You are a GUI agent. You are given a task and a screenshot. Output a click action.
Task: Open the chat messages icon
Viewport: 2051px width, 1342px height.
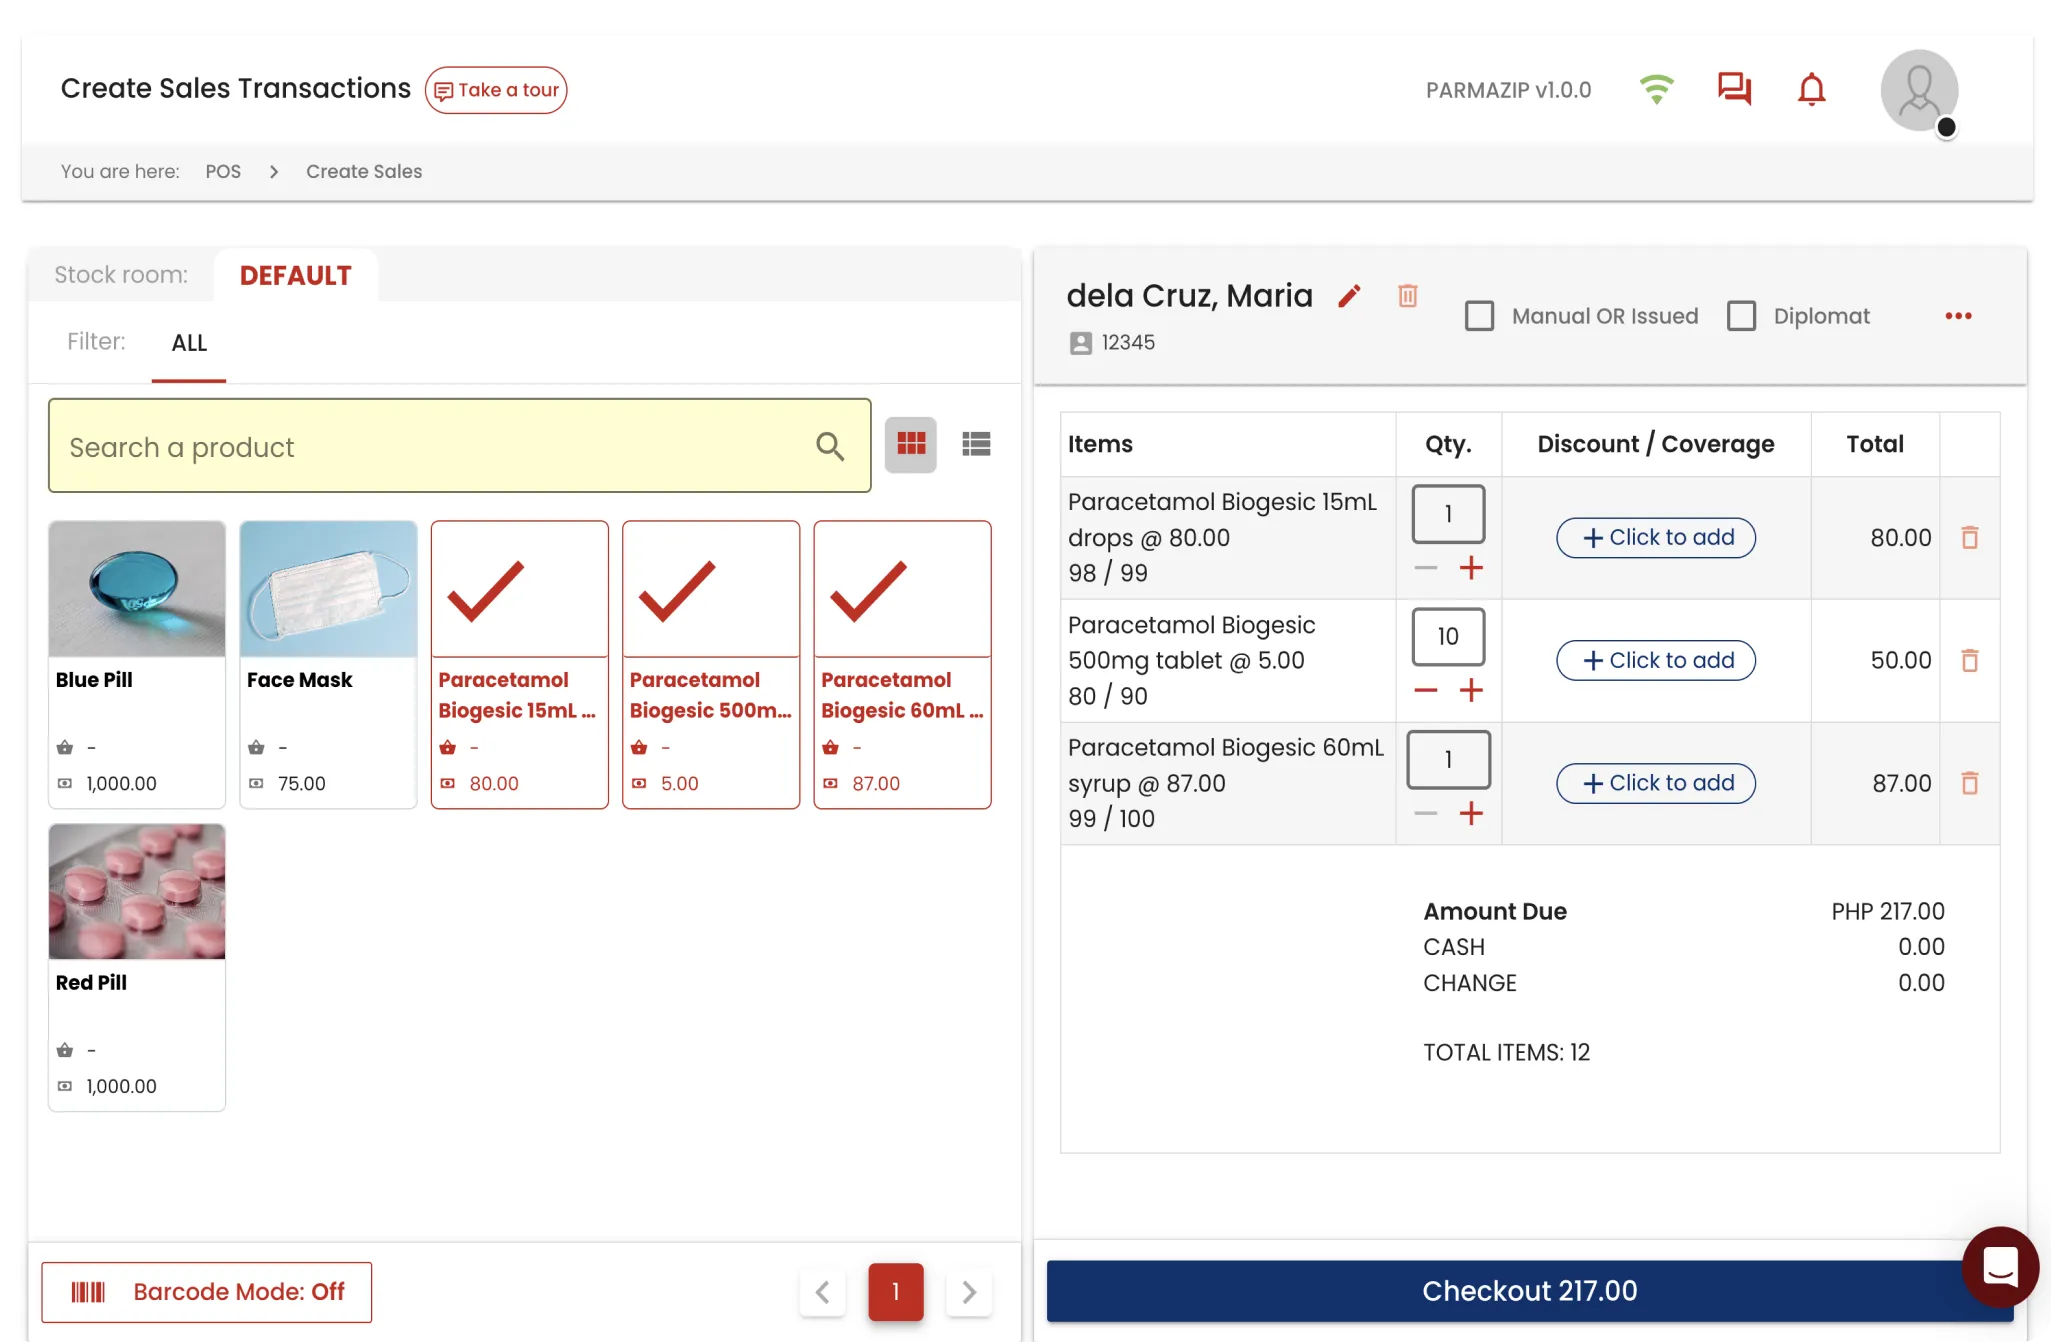(x=1734, y=89)
